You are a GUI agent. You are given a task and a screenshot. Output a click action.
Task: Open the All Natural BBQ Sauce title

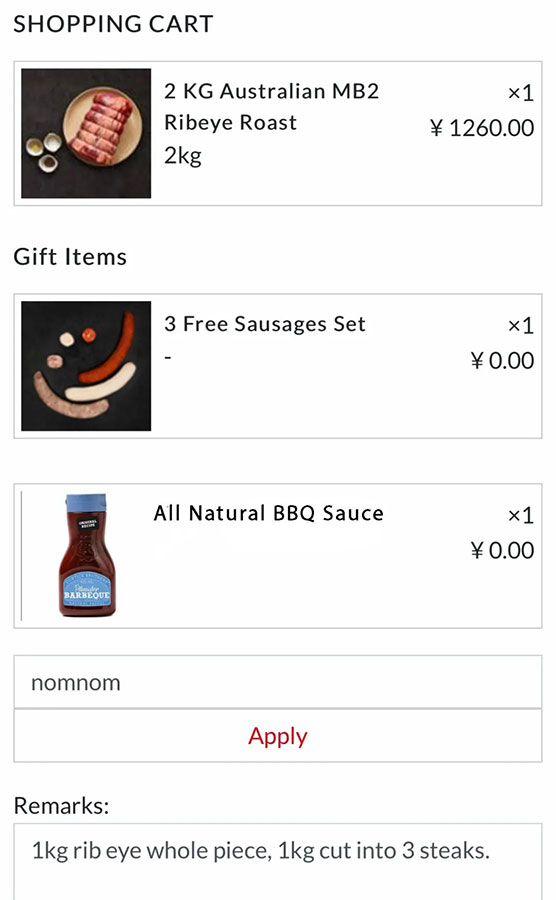(269, 513)
